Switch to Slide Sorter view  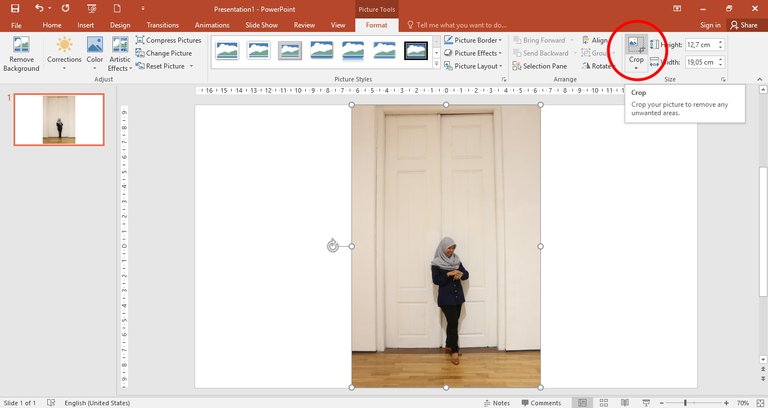click(603, 403)
